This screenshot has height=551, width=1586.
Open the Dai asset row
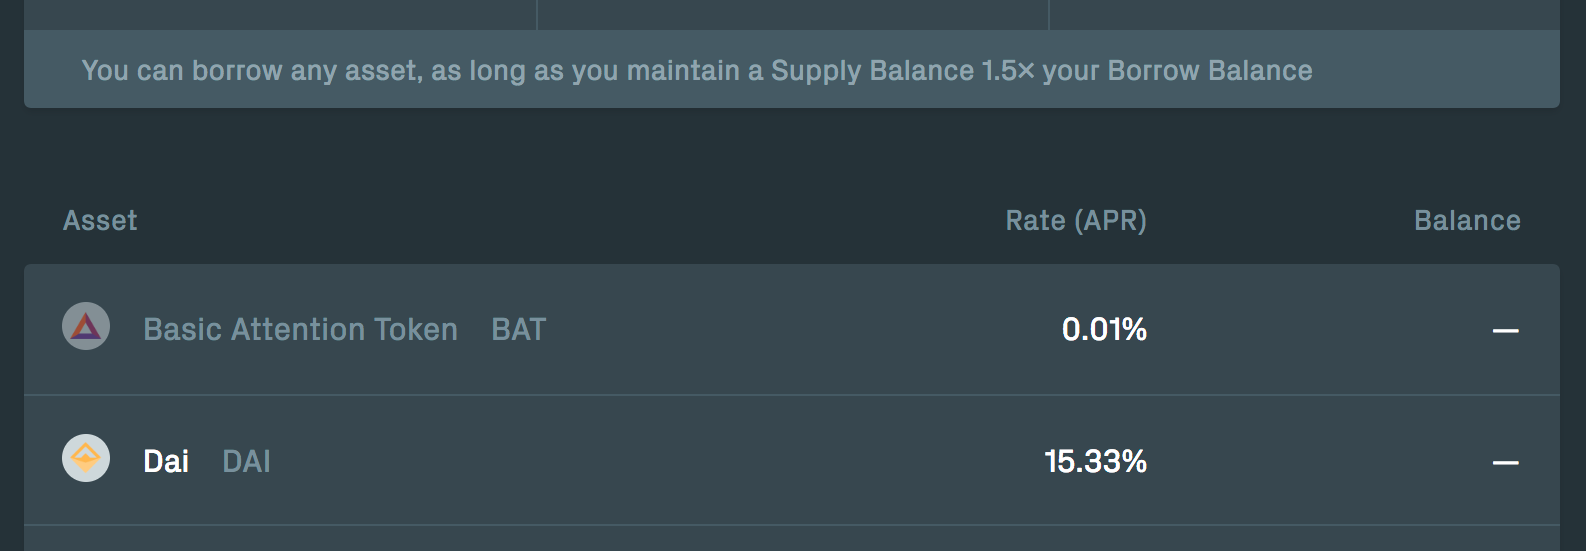point(792,460)
